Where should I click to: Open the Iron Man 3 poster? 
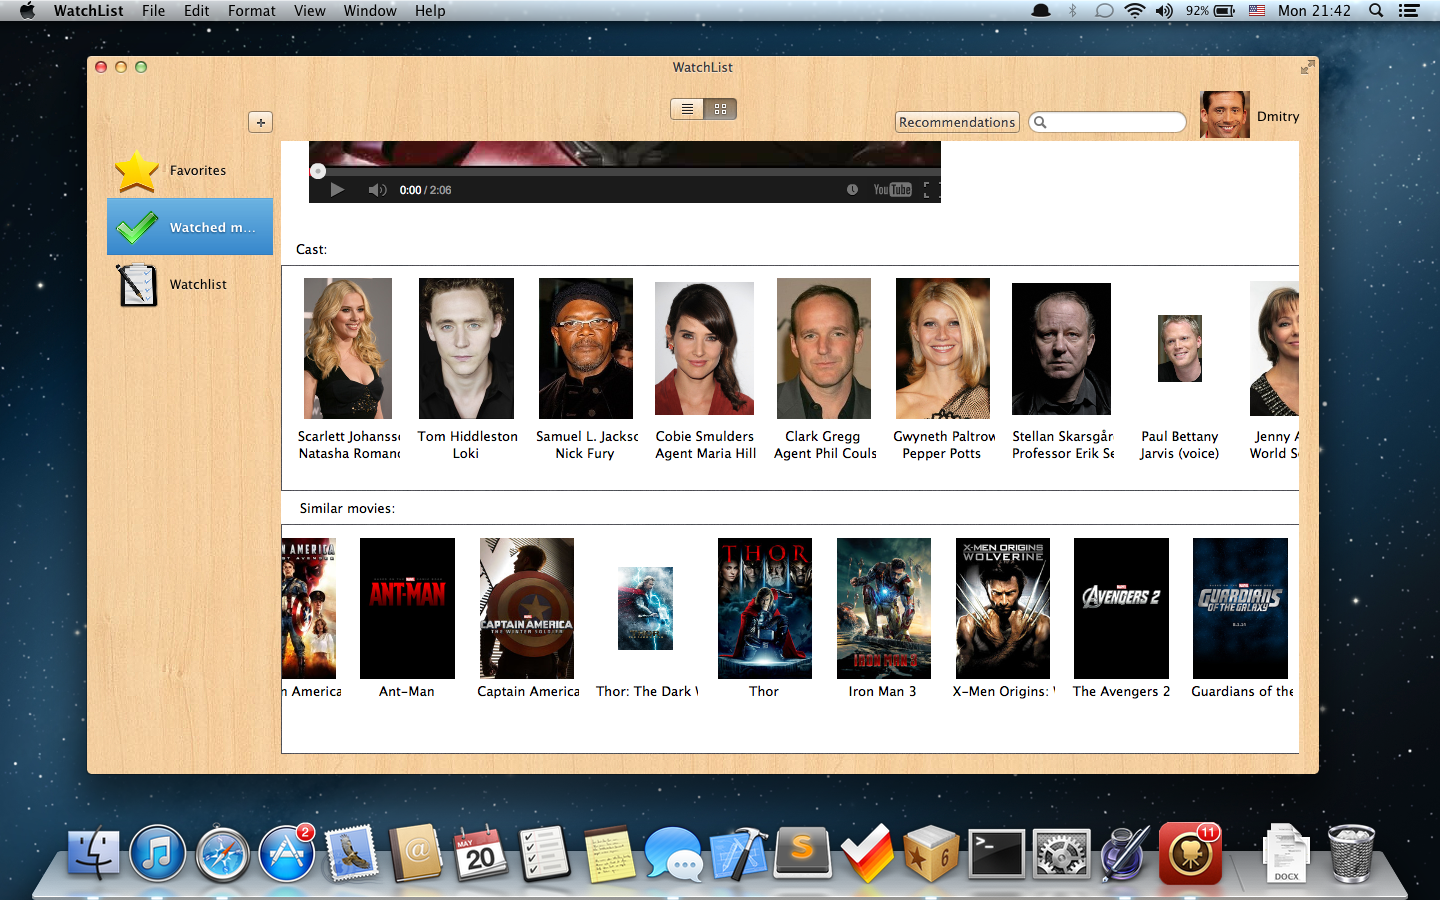pos(884,608)
